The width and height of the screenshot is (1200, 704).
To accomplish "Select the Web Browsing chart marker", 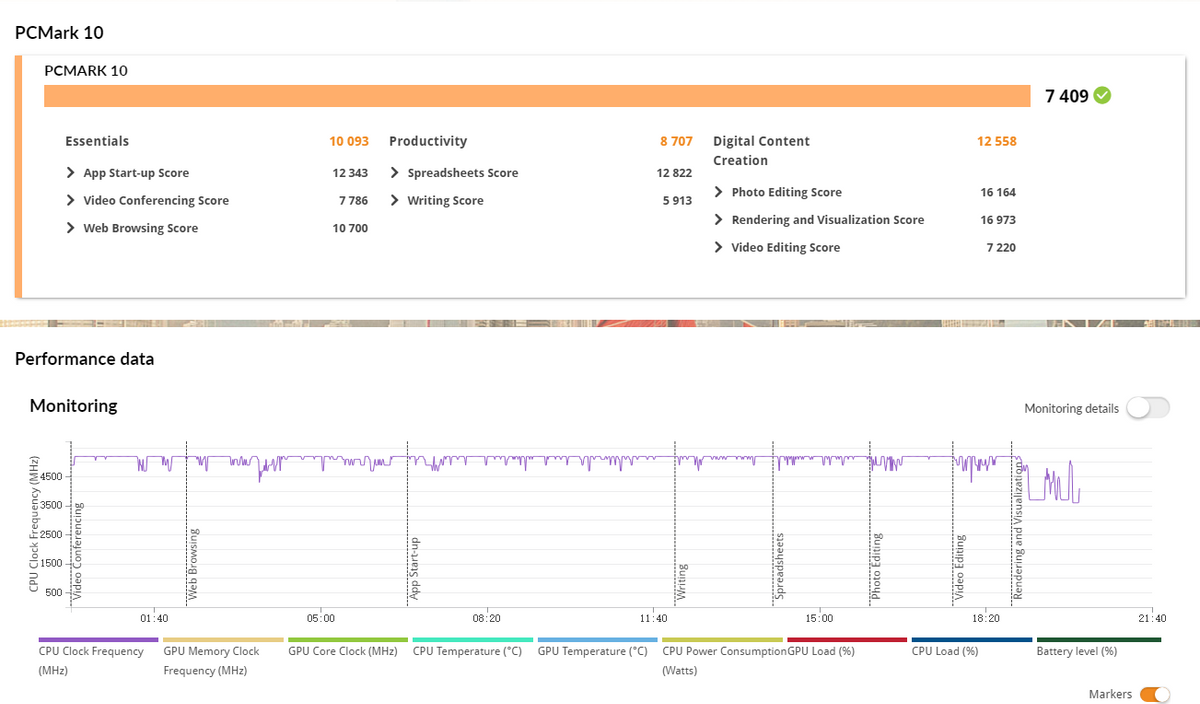I will point(194,564).
